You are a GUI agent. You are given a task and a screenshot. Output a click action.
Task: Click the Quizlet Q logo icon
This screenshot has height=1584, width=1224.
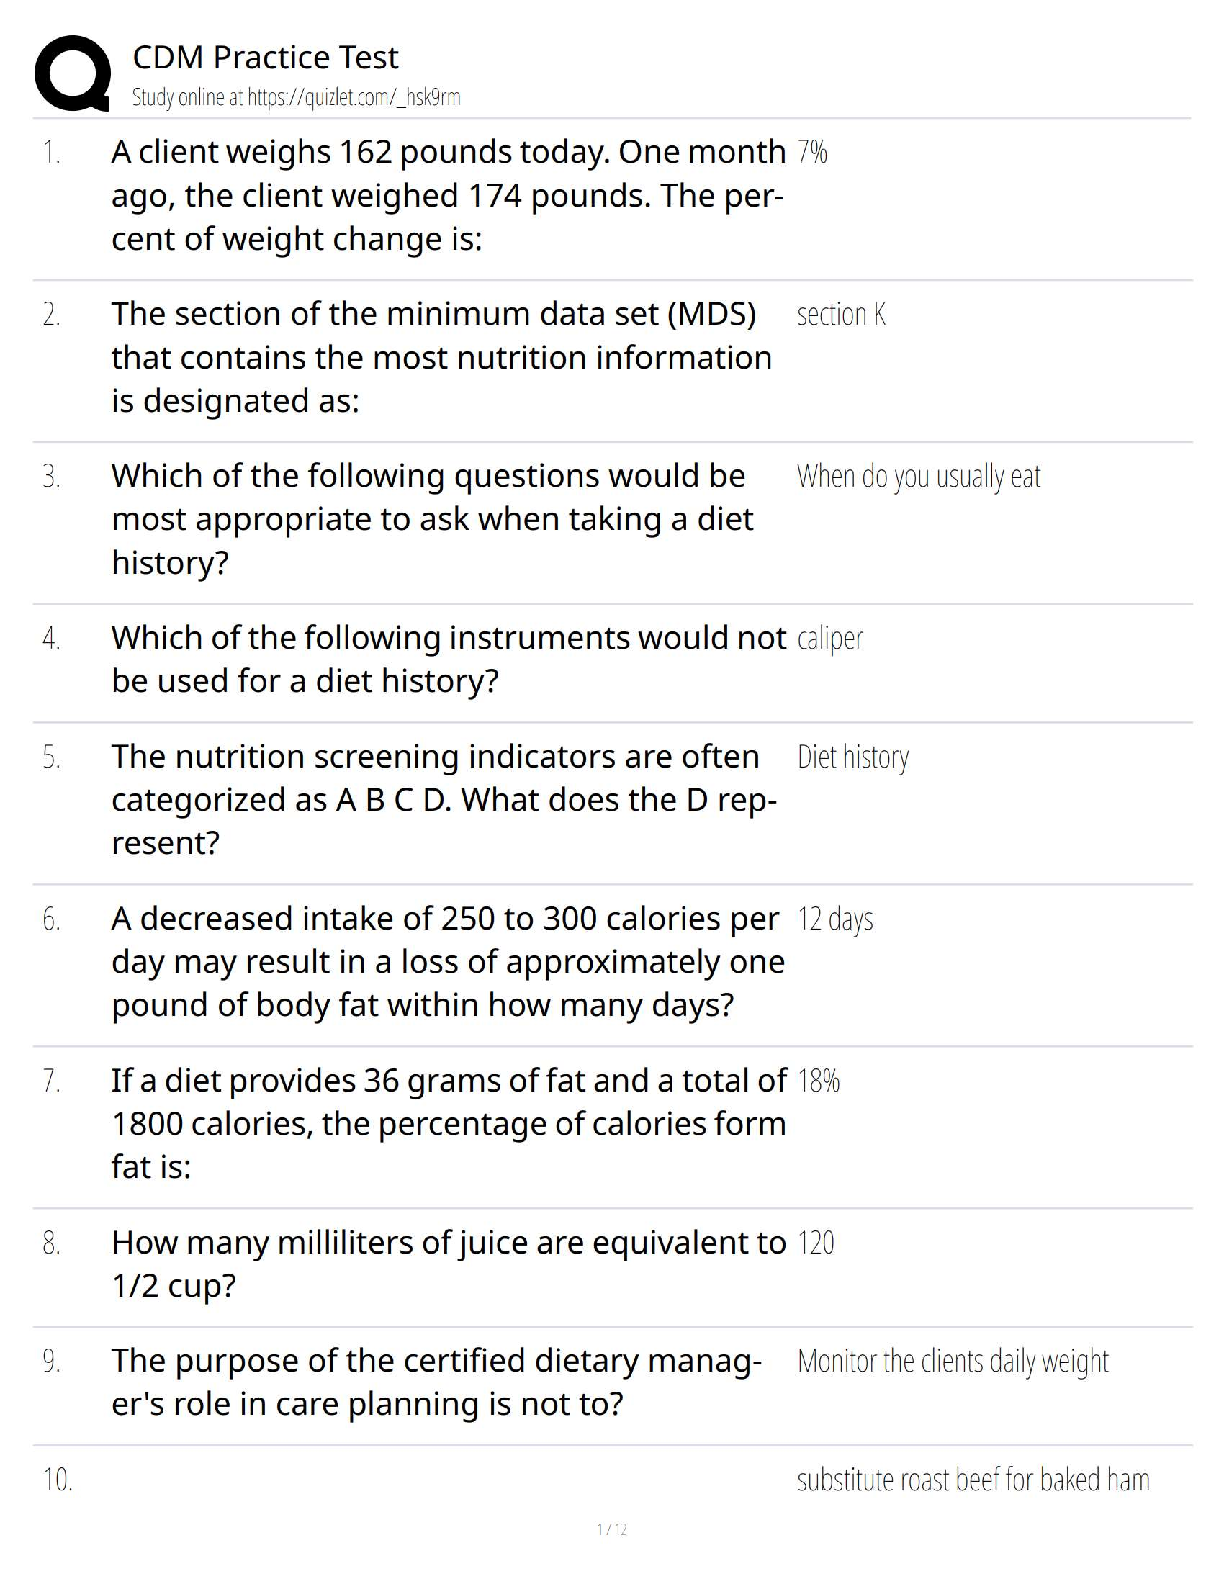[x=72, y=72]
